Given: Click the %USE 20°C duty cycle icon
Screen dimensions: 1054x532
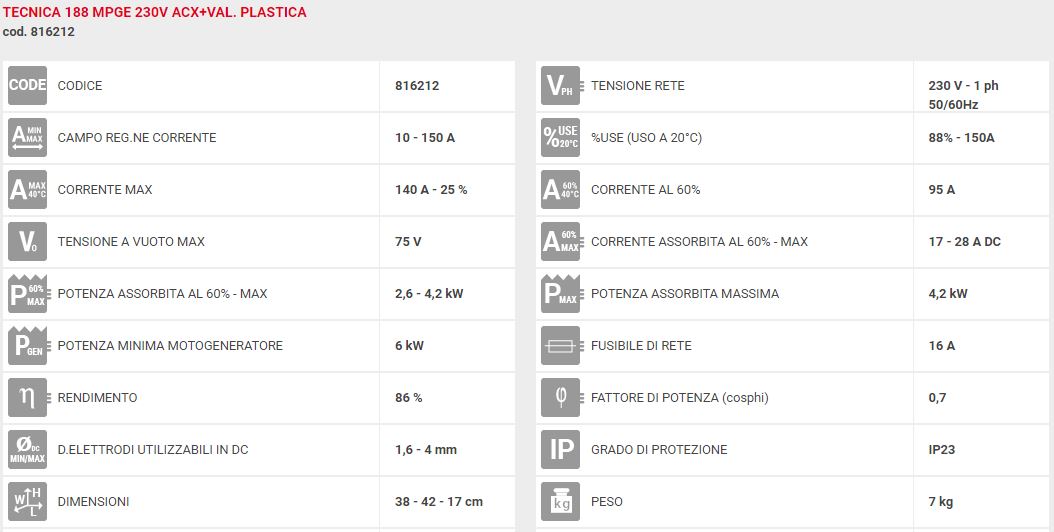Looking at the screenshot, I should click(561, 137).
